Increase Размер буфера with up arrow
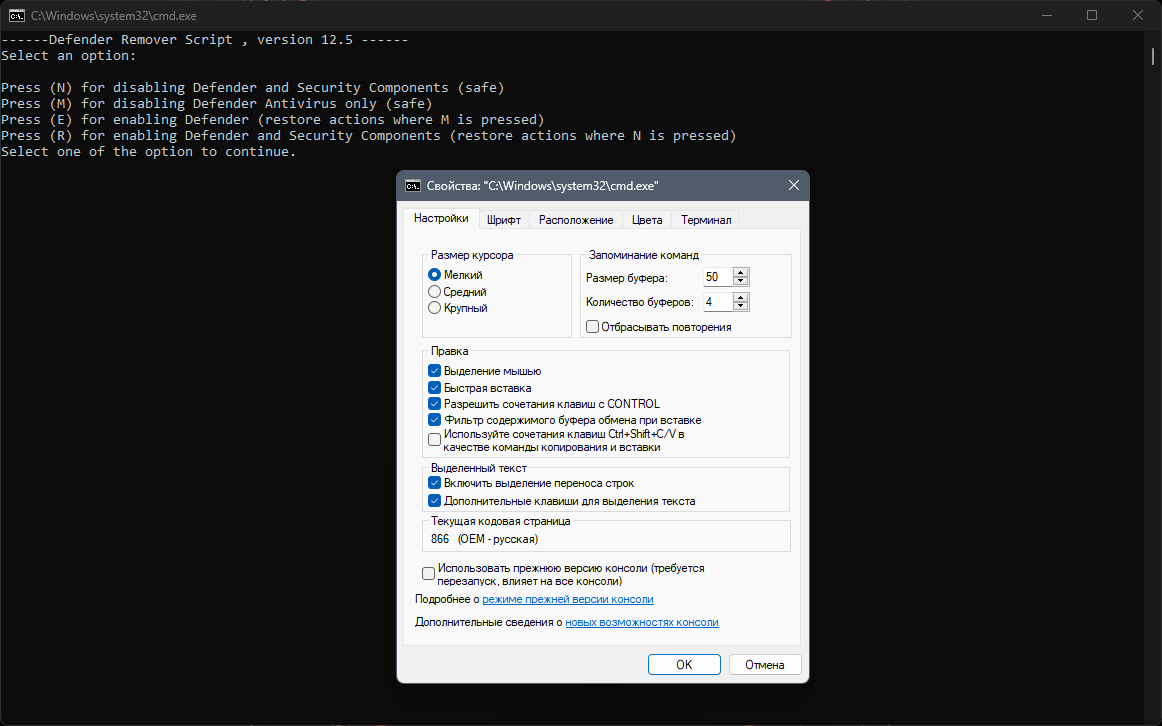Image resolution: width=1162 pixels, height=726 pixels. point(740,273)
